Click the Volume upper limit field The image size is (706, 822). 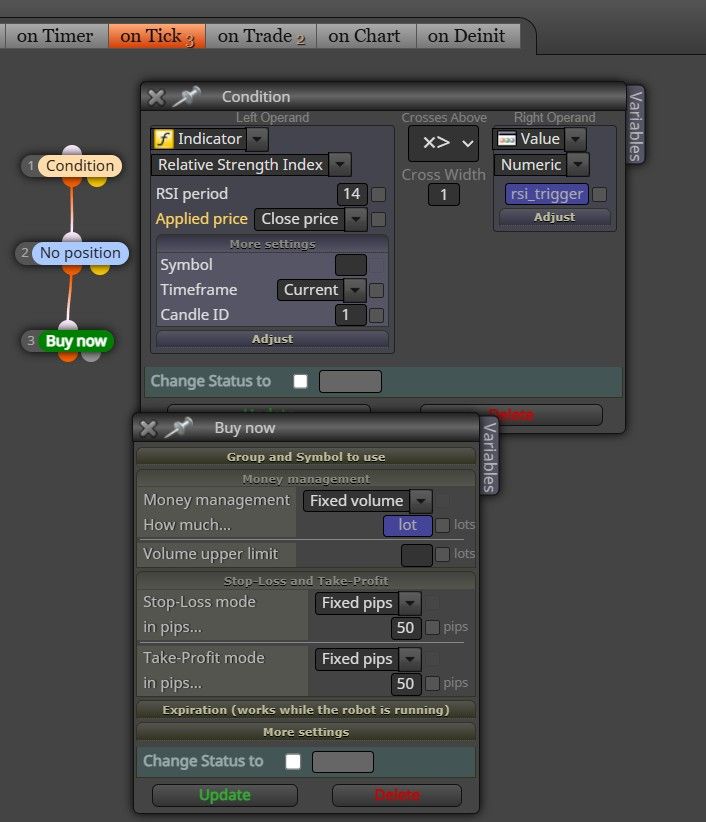click(x=417, y=555)
